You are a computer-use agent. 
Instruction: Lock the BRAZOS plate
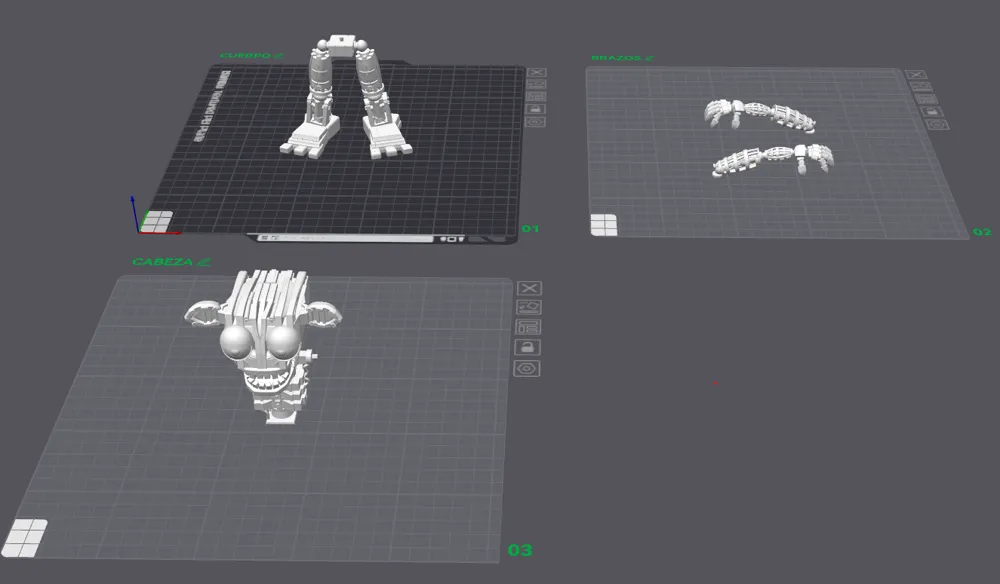click(x=932, y=112)
